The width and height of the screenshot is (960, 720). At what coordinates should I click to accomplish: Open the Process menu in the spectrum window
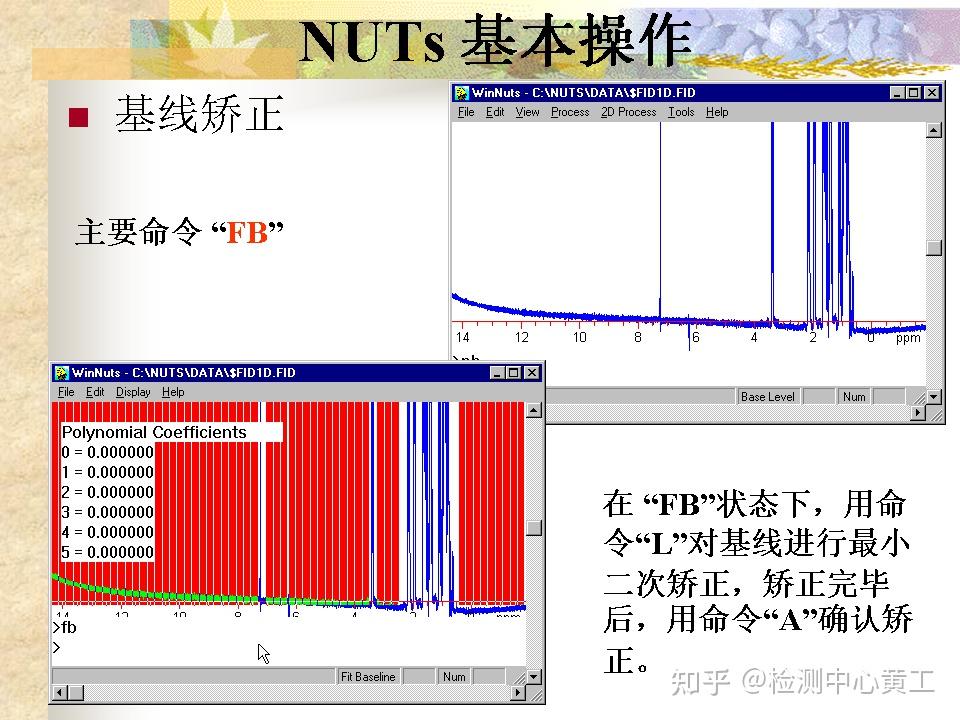(569, 112)
